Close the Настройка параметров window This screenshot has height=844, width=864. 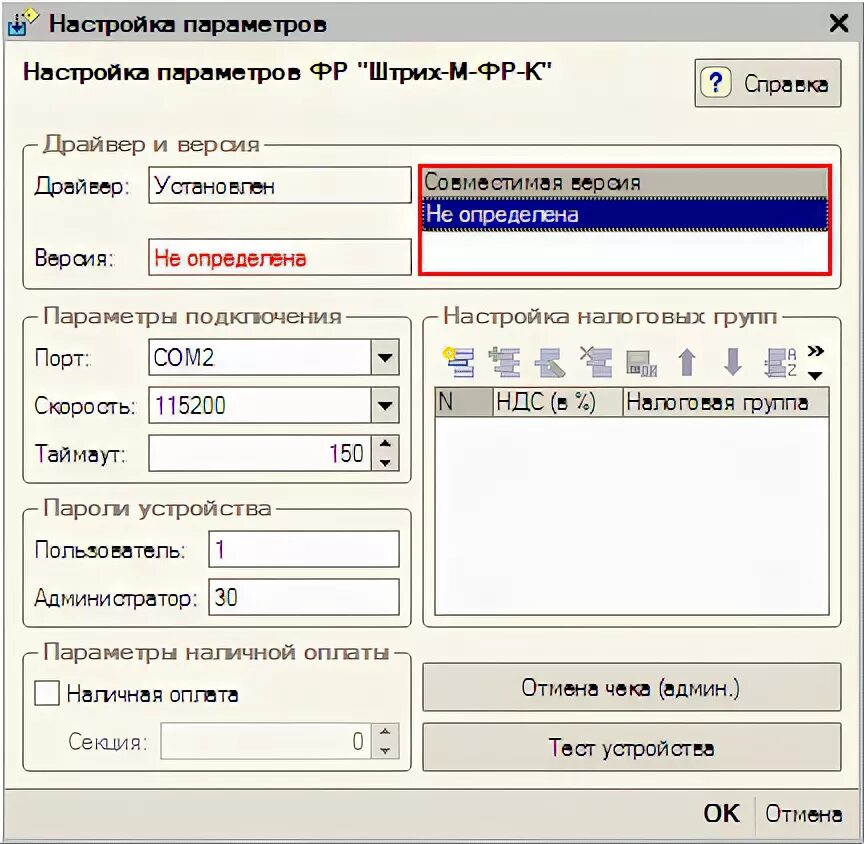pos(839,23)
